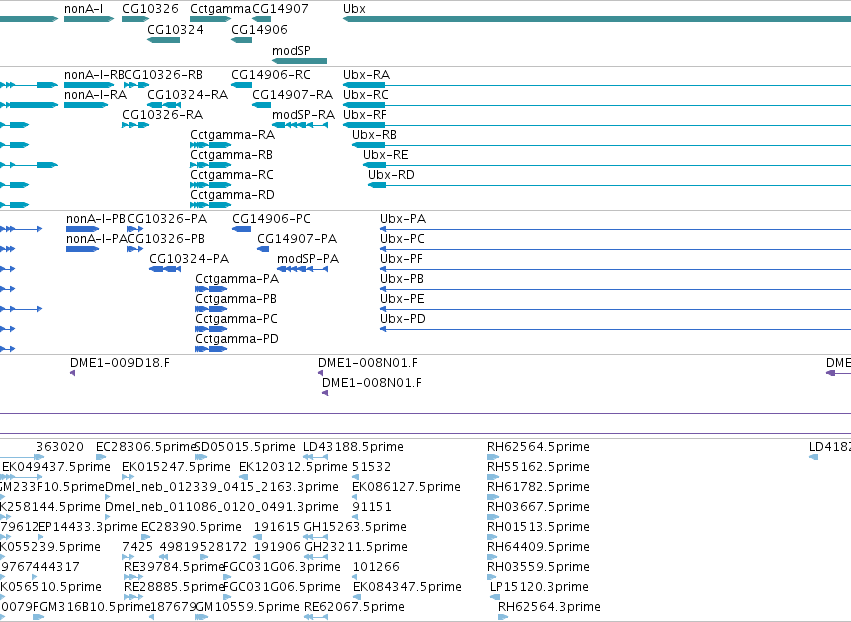Screen dimensions: 851x622
Task: Select the Ubx-PE protein label
Action: [x=402, y=299]
